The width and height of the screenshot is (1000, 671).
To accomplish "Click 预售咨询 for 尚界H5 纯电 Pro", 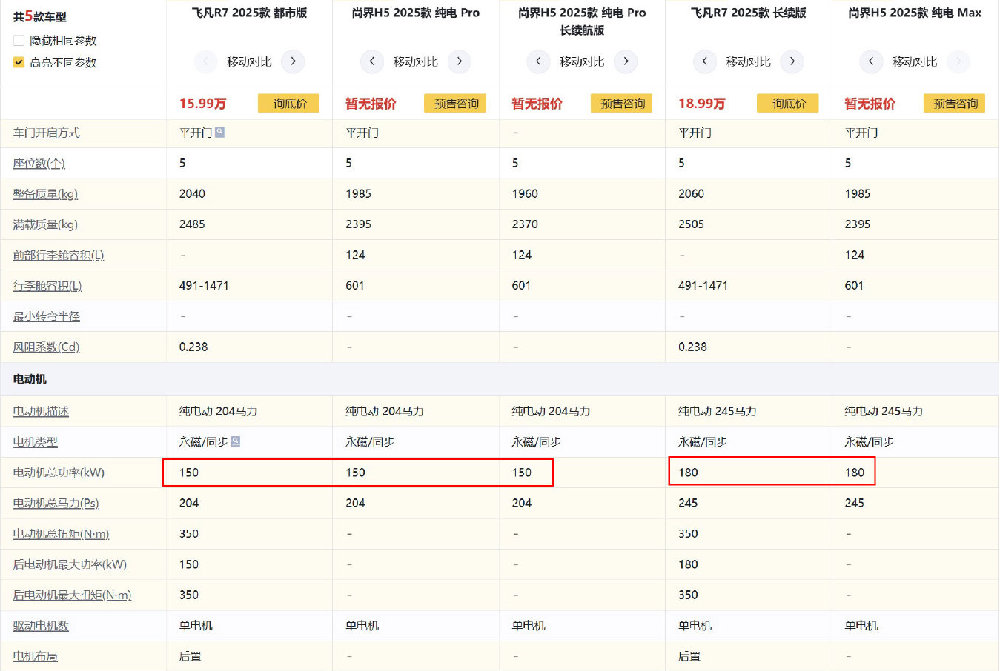I will [x=454, y=103].
